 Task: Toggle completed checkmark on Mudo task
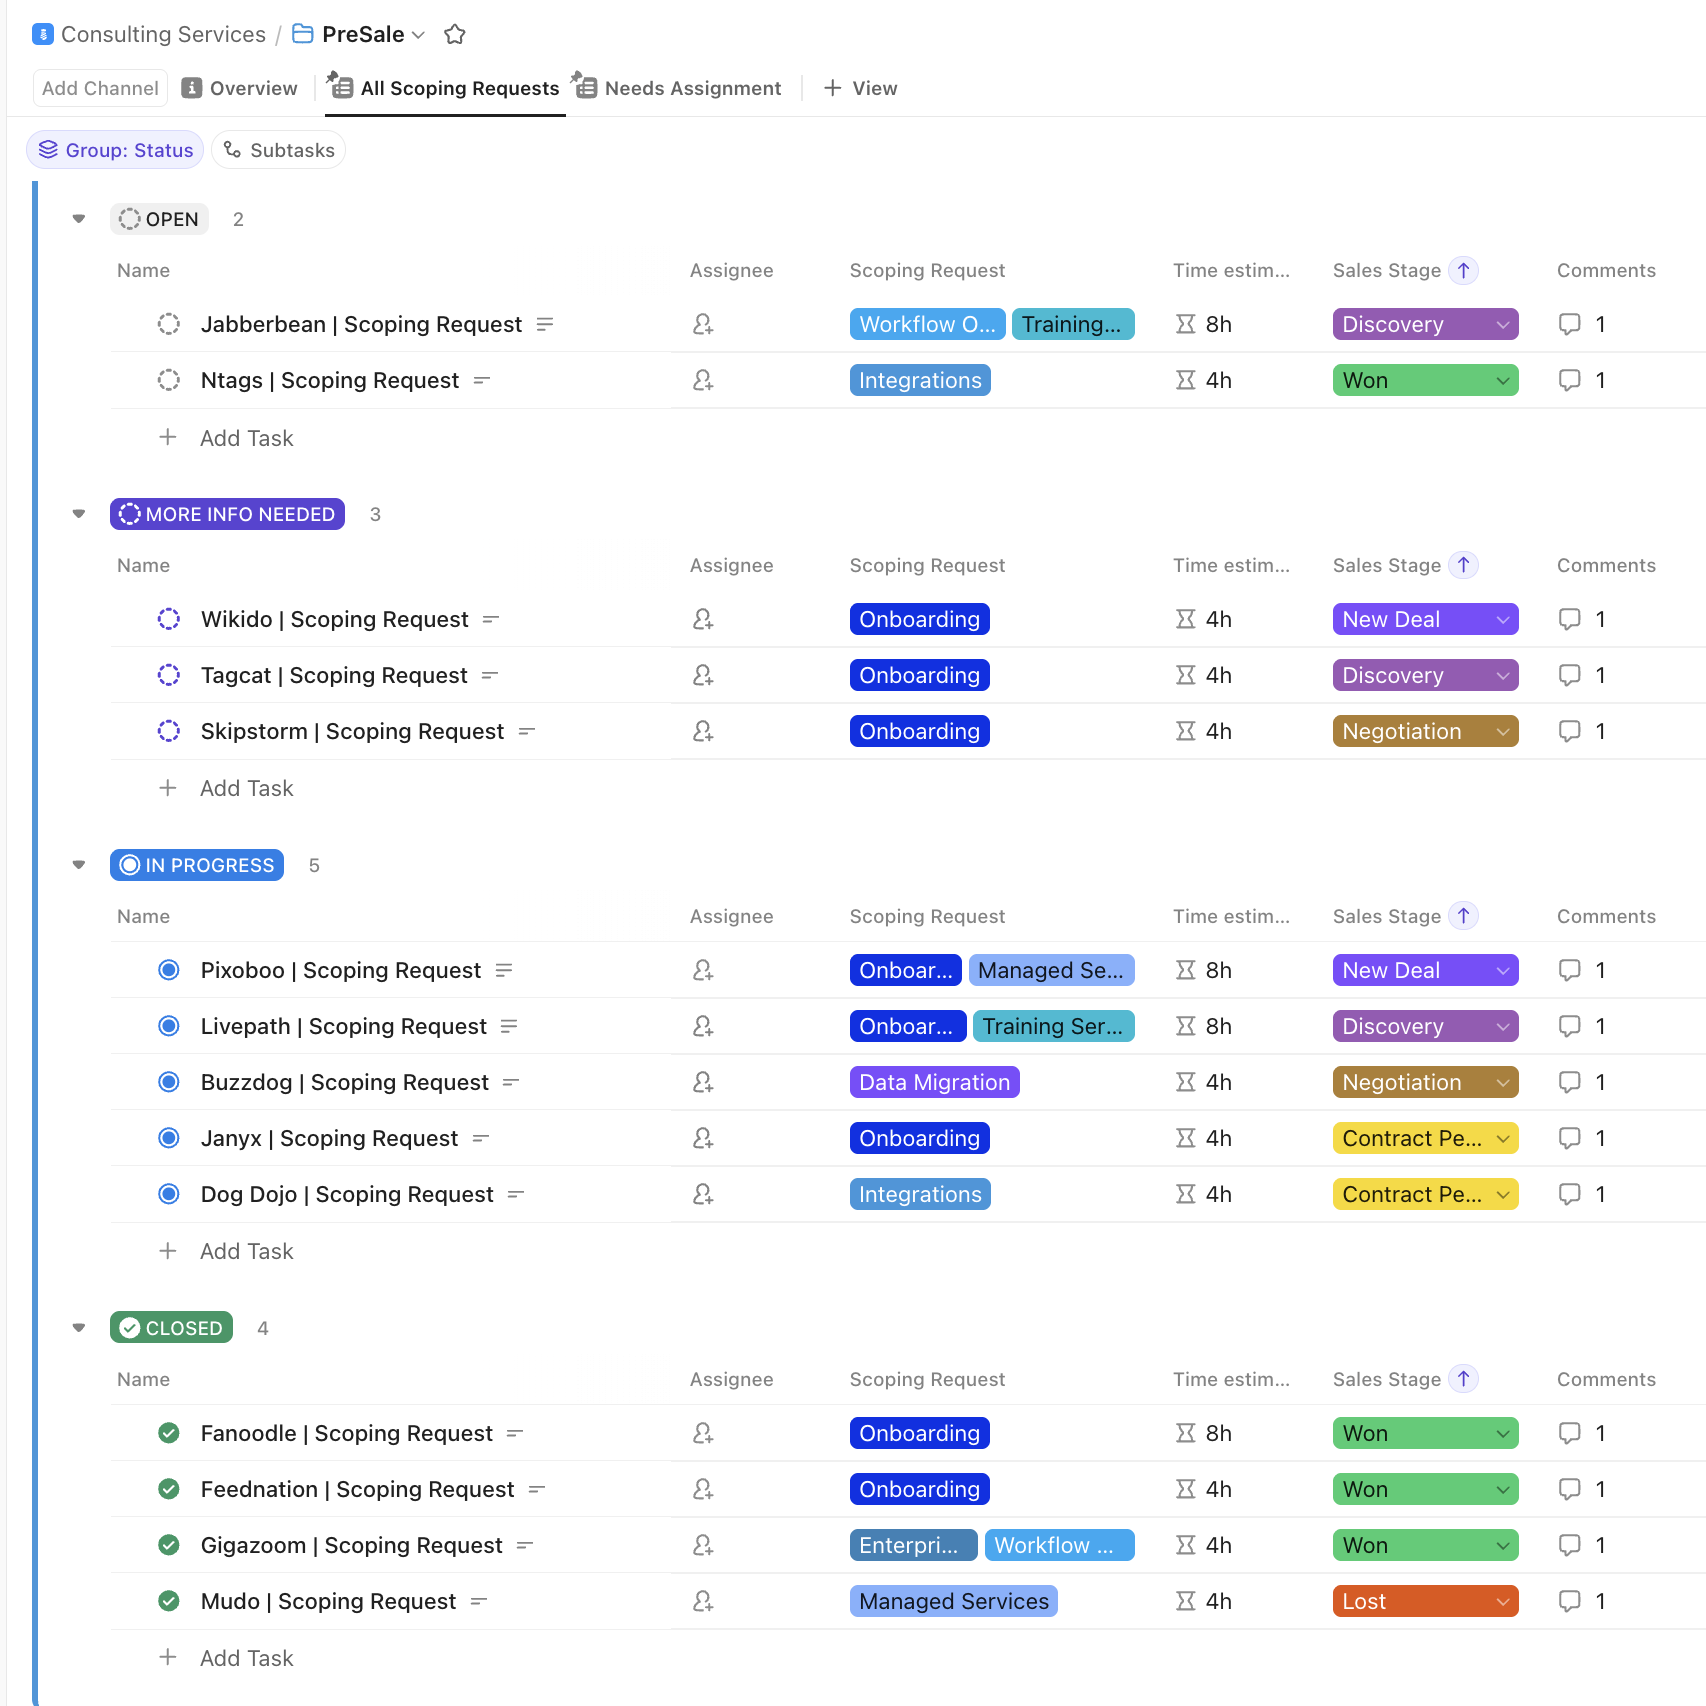coord(169,1601)
